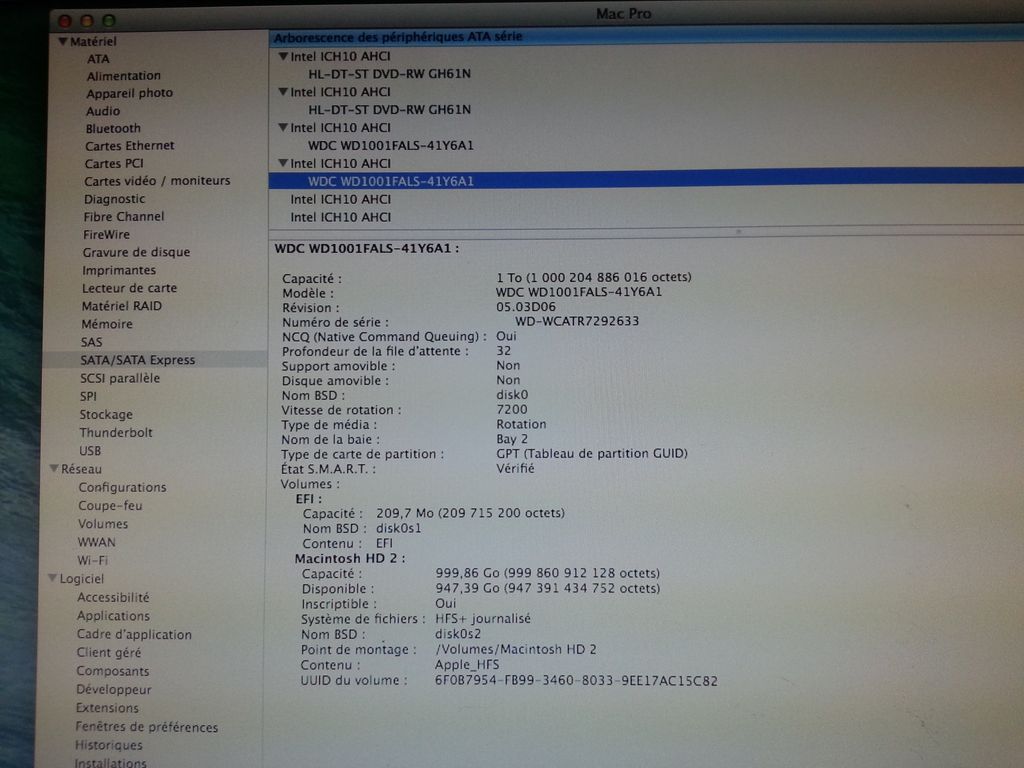Screen dimensions: 1024x768
Task: Open Composants category
Action: (x=112, y=671)
